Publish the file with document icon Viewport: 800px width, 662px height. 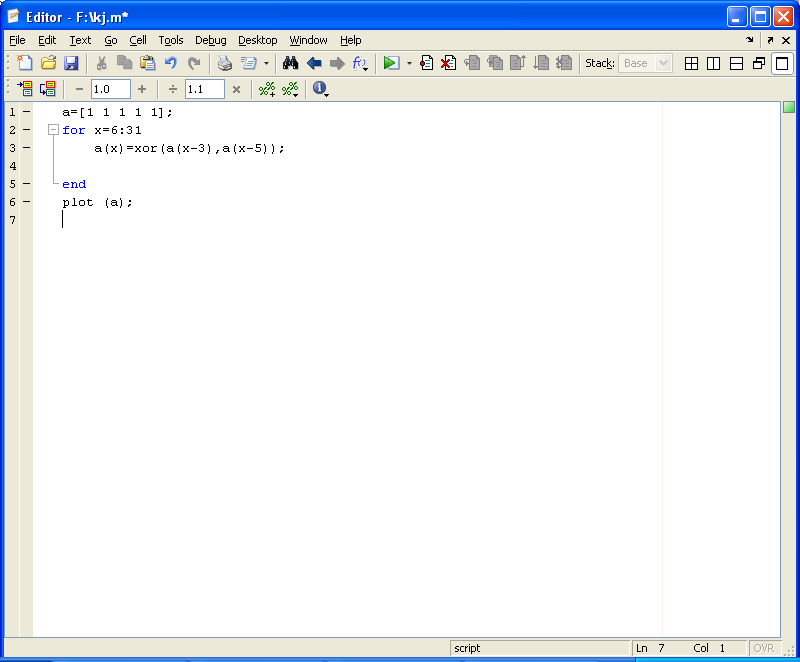249,63
